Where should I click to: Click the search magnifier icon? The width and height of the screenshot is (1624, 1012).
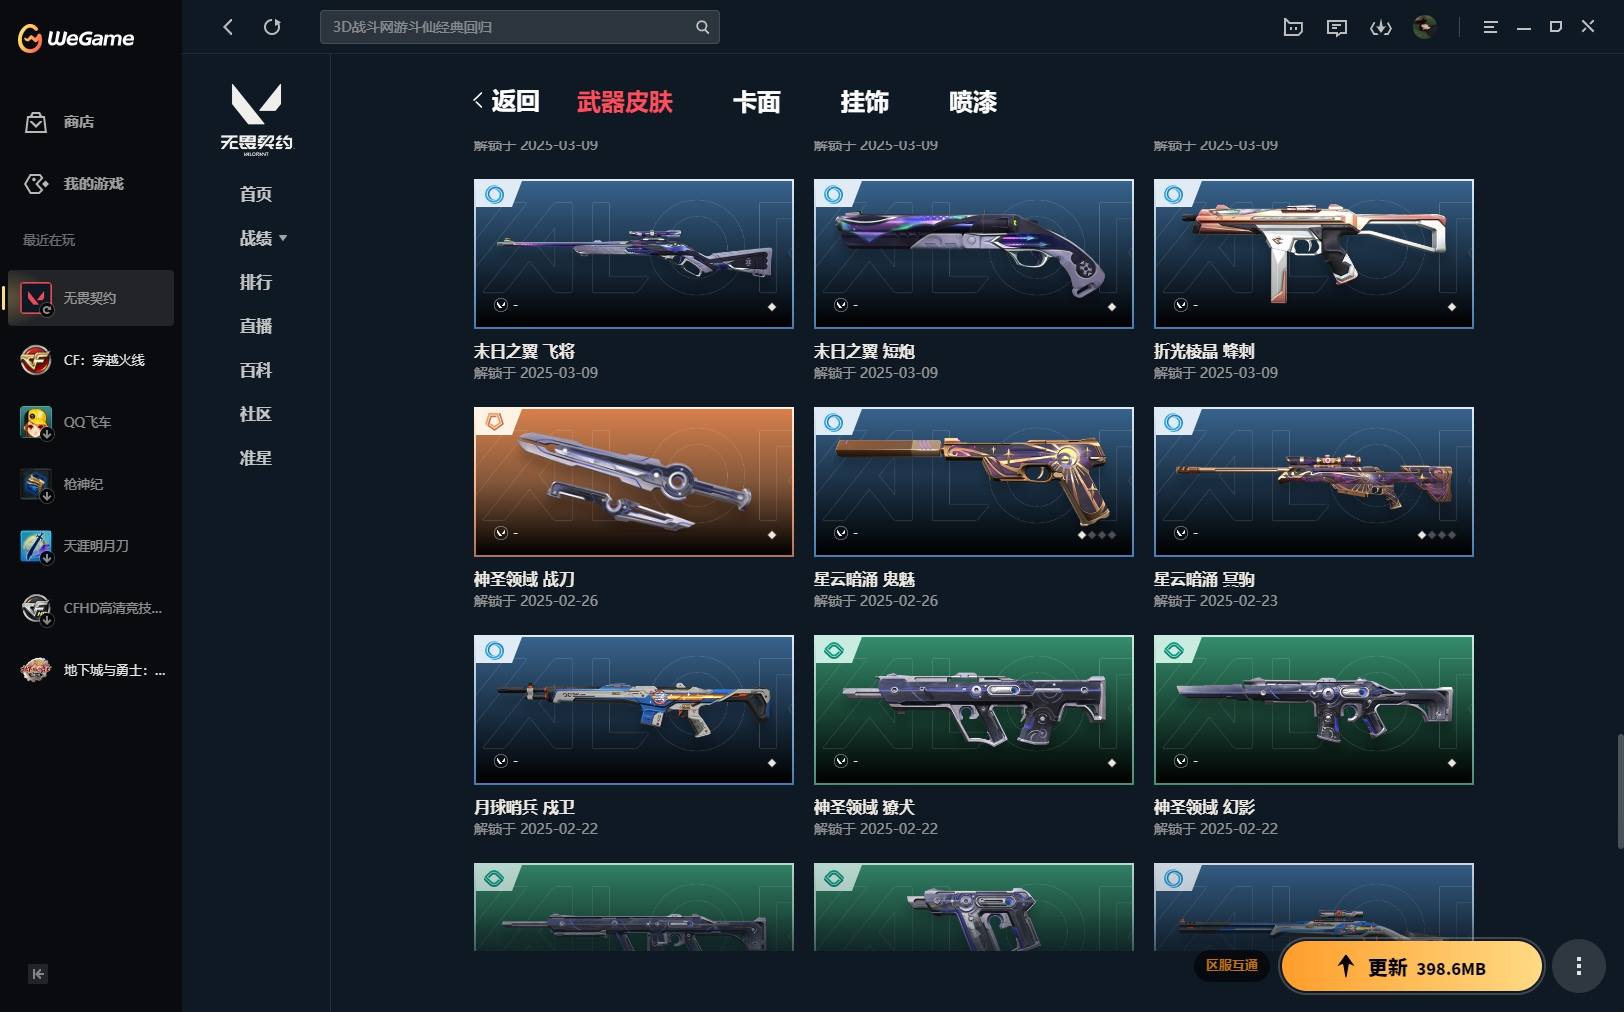tap(702, 27)
